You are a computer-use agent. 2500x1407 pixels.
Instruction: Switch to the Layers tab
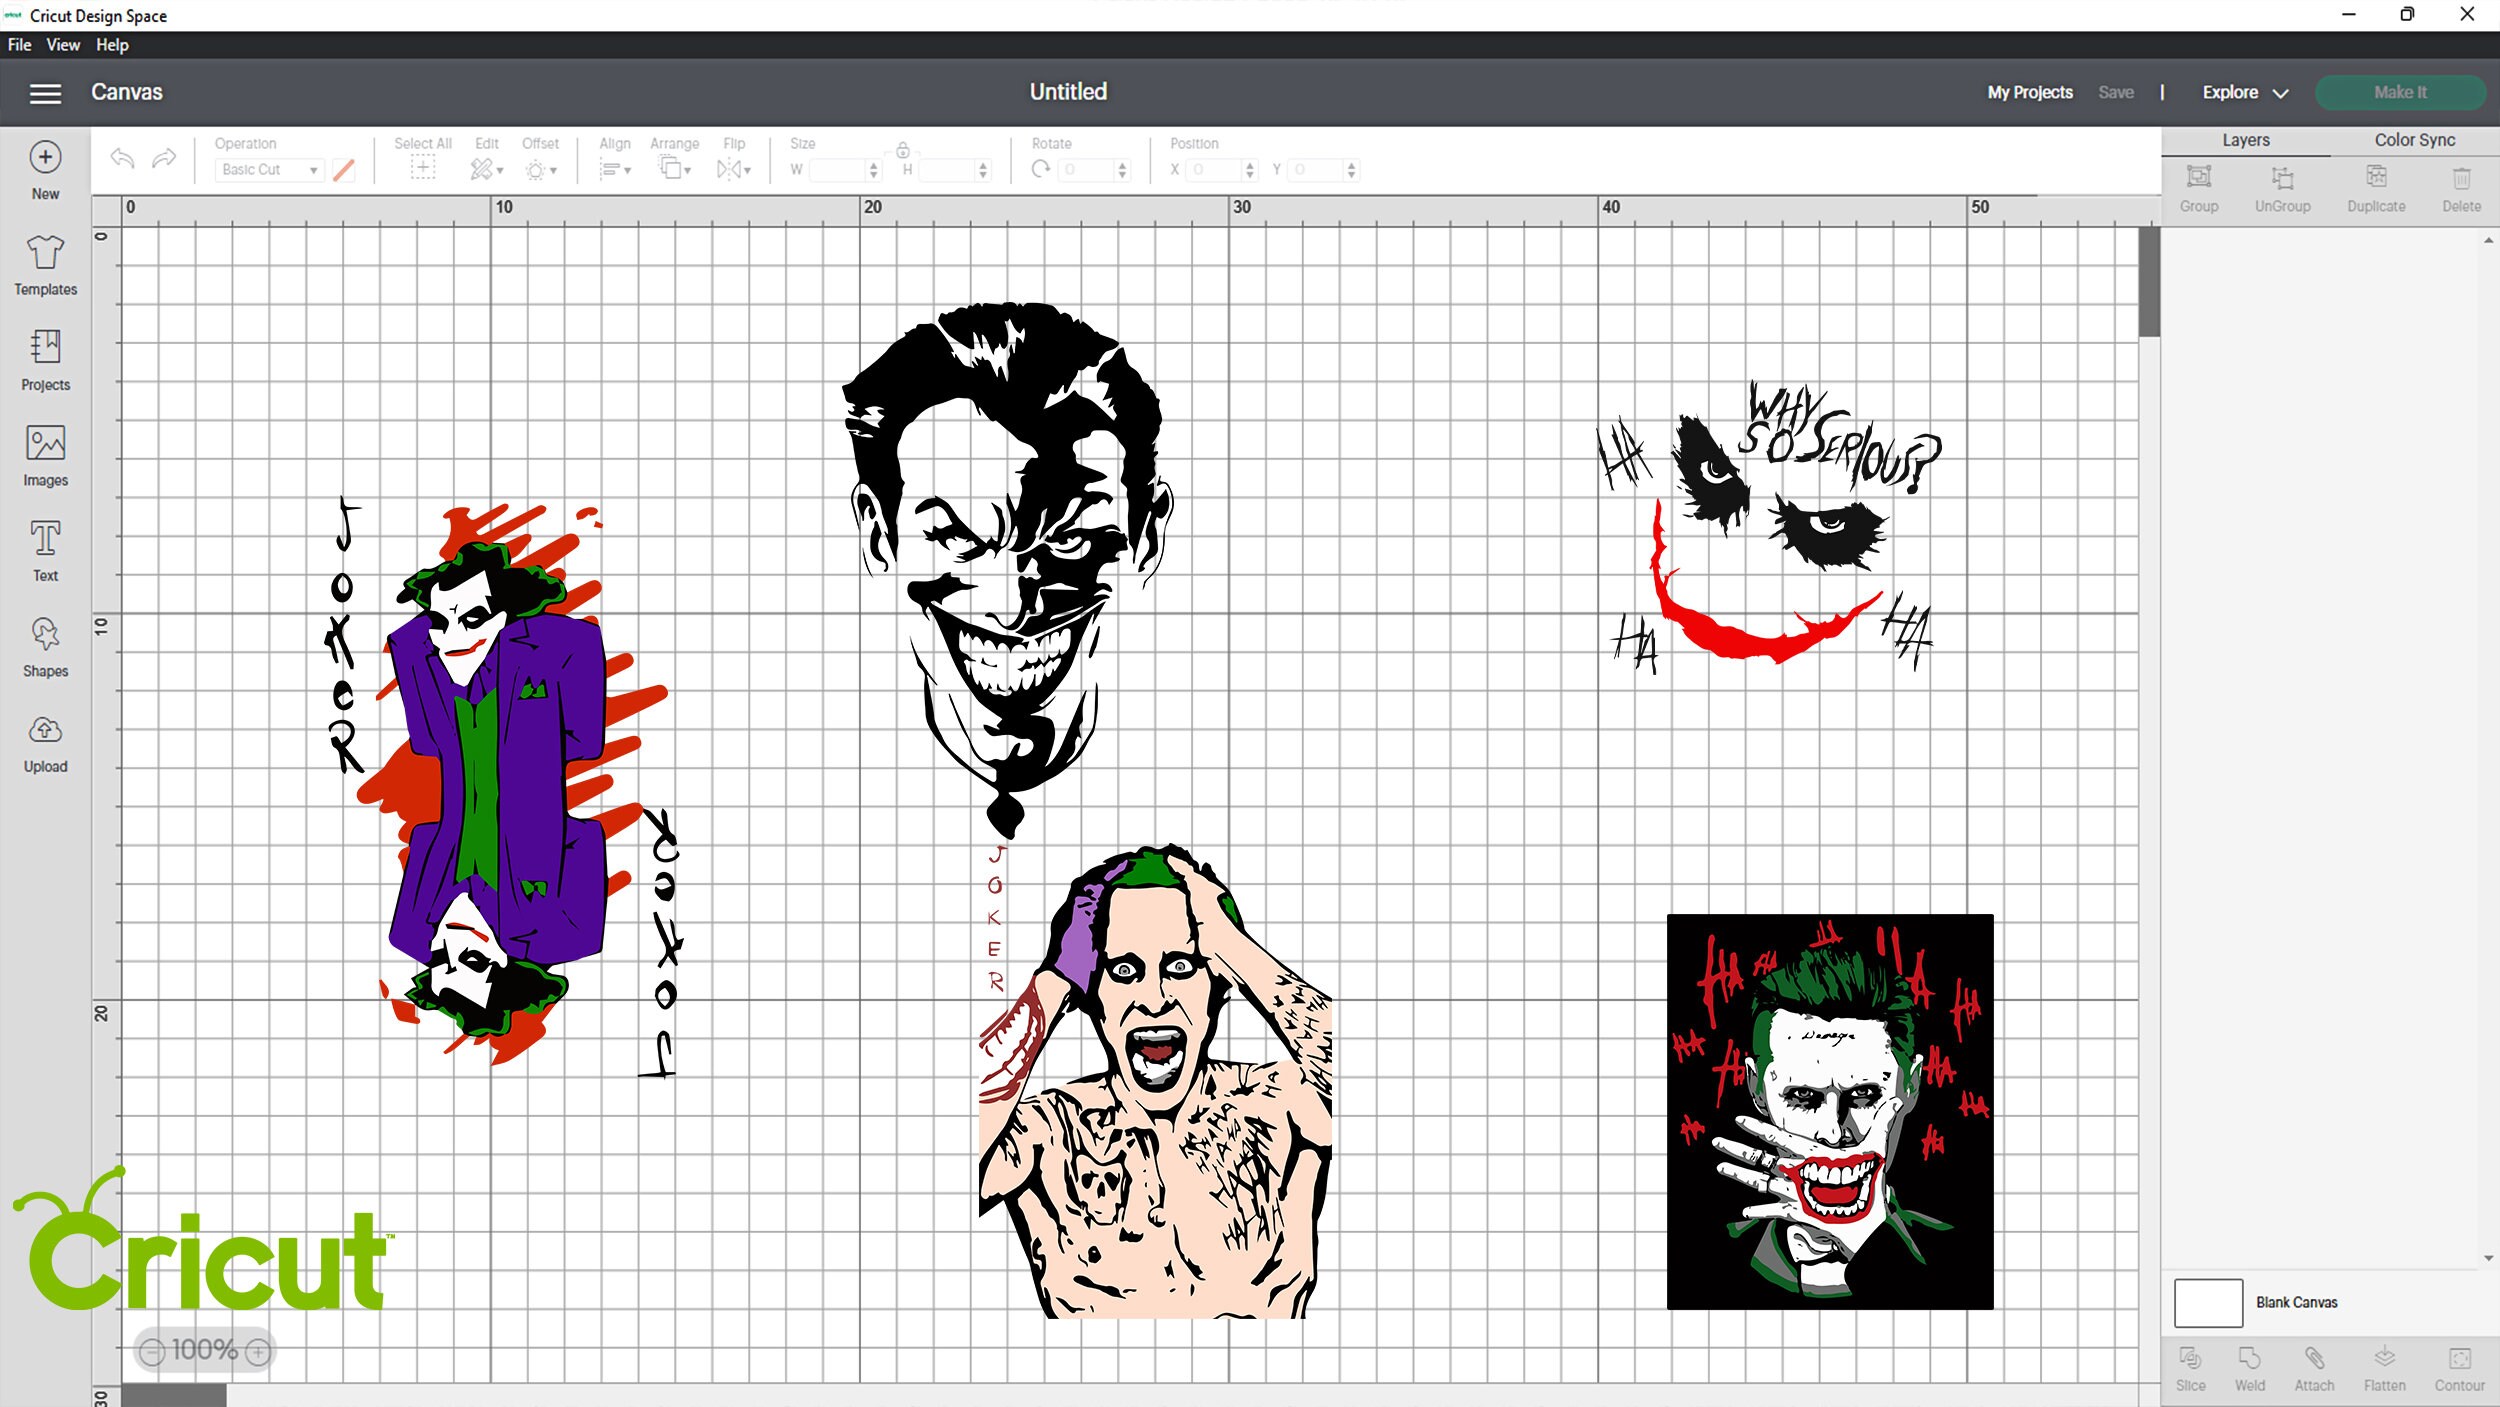tap(2246, 141)
